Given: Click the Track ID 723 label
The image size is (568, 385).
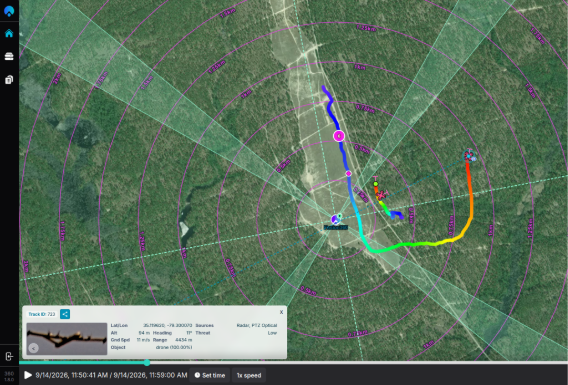Looking at the screenshot, I should click(42, 314).
